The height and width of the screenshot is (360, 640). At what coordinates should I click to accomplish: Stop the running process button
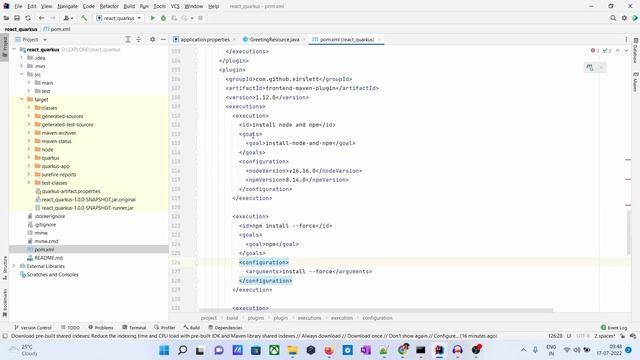[x=200, y=18]
